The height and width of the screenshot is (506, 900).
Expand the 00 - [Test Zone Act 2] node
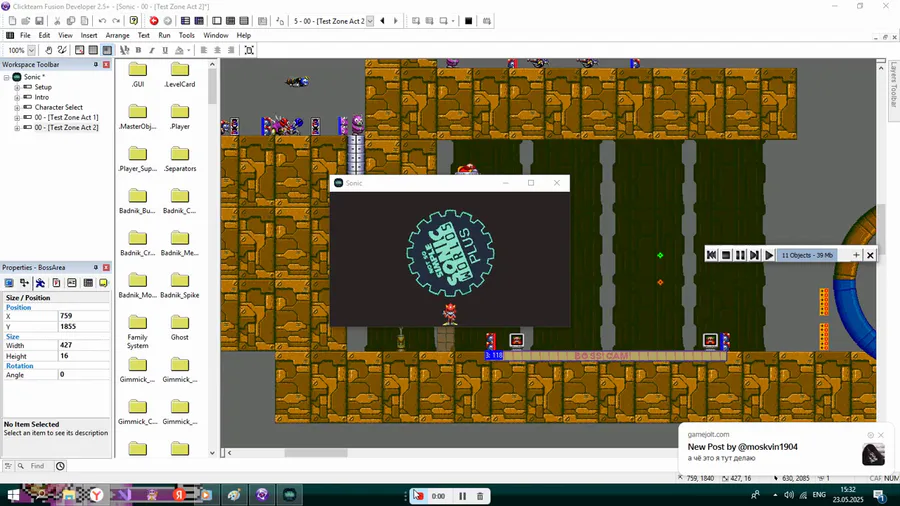[17, 128]
